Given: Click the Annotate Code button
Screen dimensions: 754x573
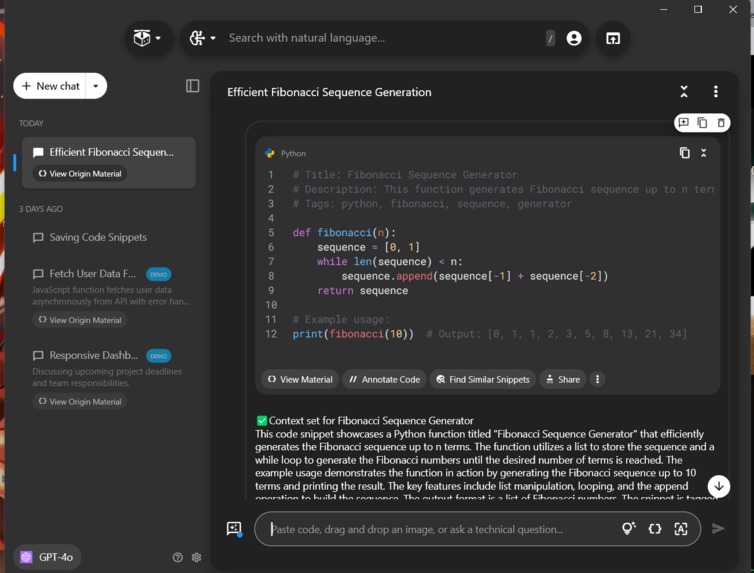Looking at the screenshot, I should point(384,379).
